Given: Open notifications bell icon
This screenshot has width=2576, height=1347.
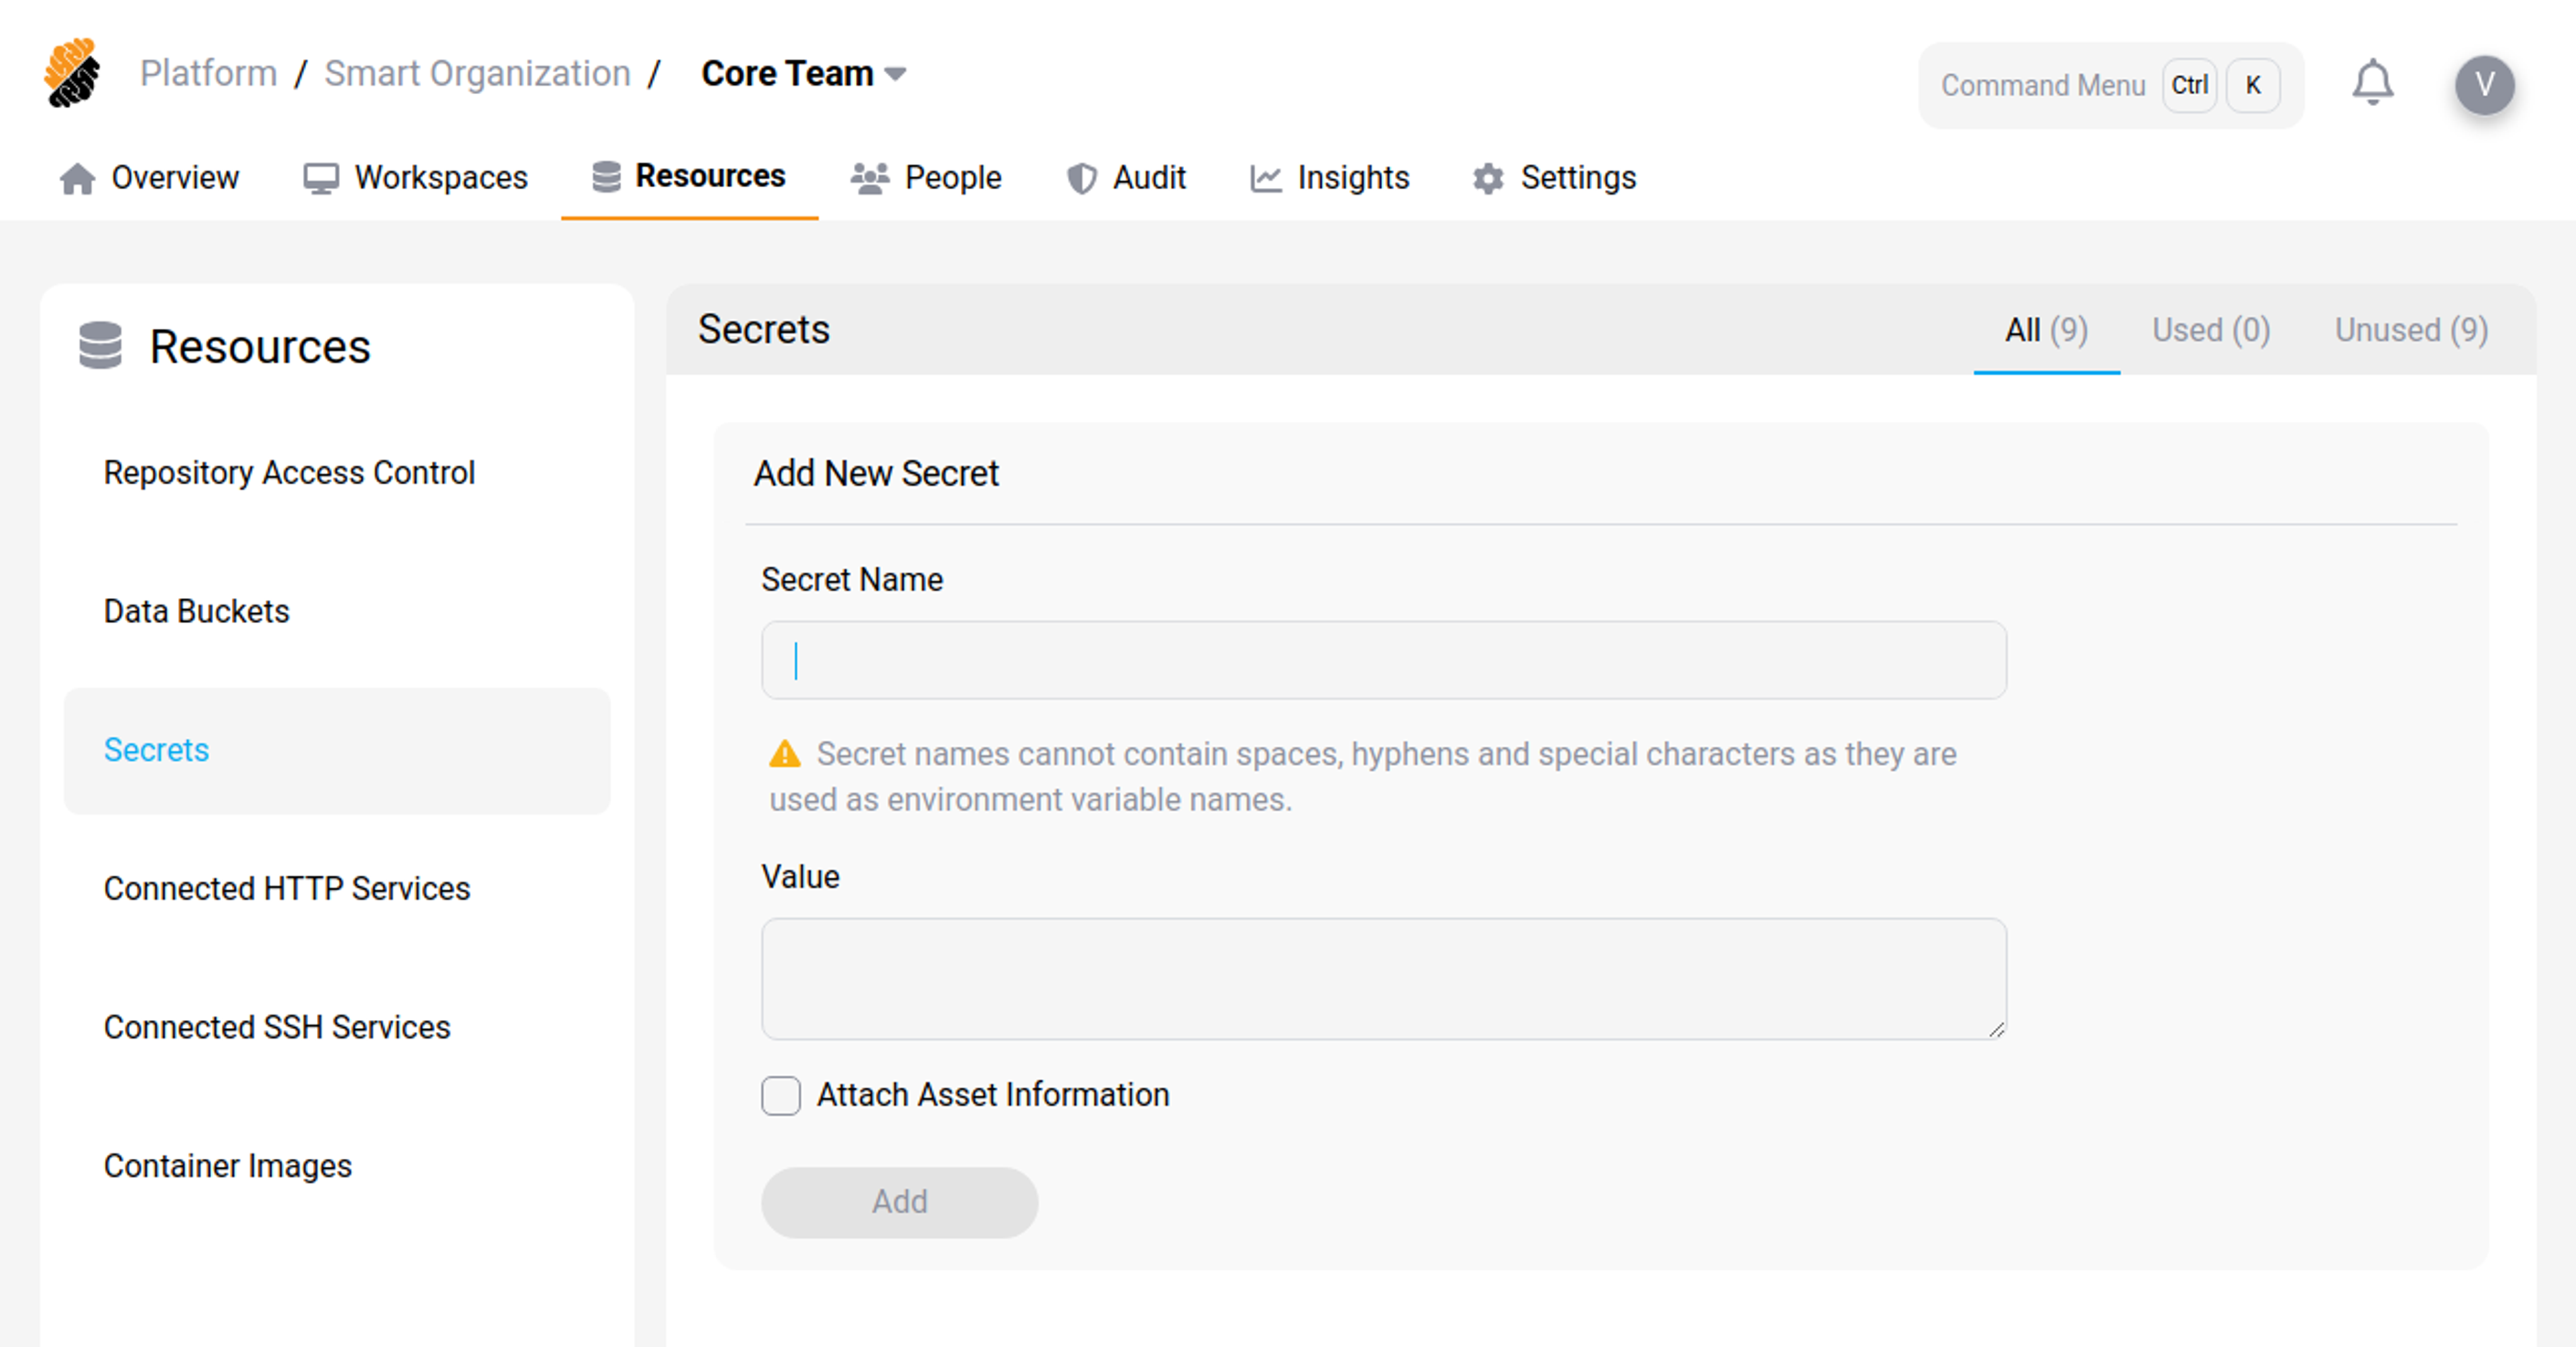Looking at the screenshot, I should click(x=2371, y=84).
